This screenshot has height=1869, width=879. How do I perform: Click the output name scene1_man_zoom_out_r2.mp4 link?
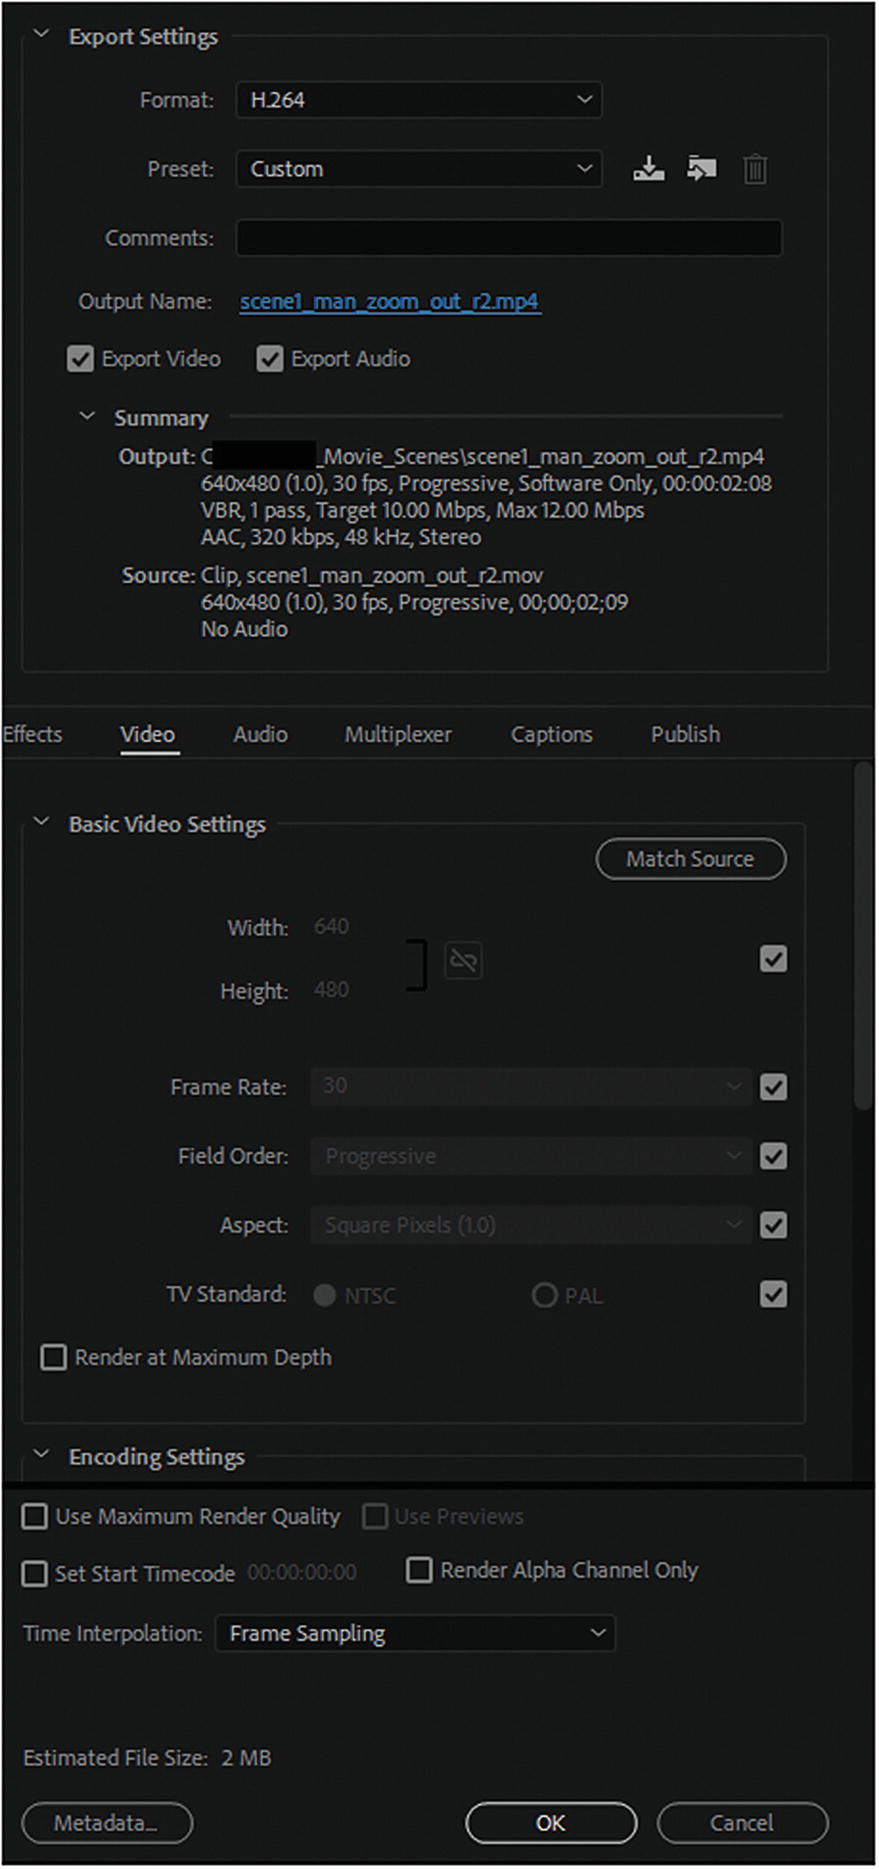point(389,301)
